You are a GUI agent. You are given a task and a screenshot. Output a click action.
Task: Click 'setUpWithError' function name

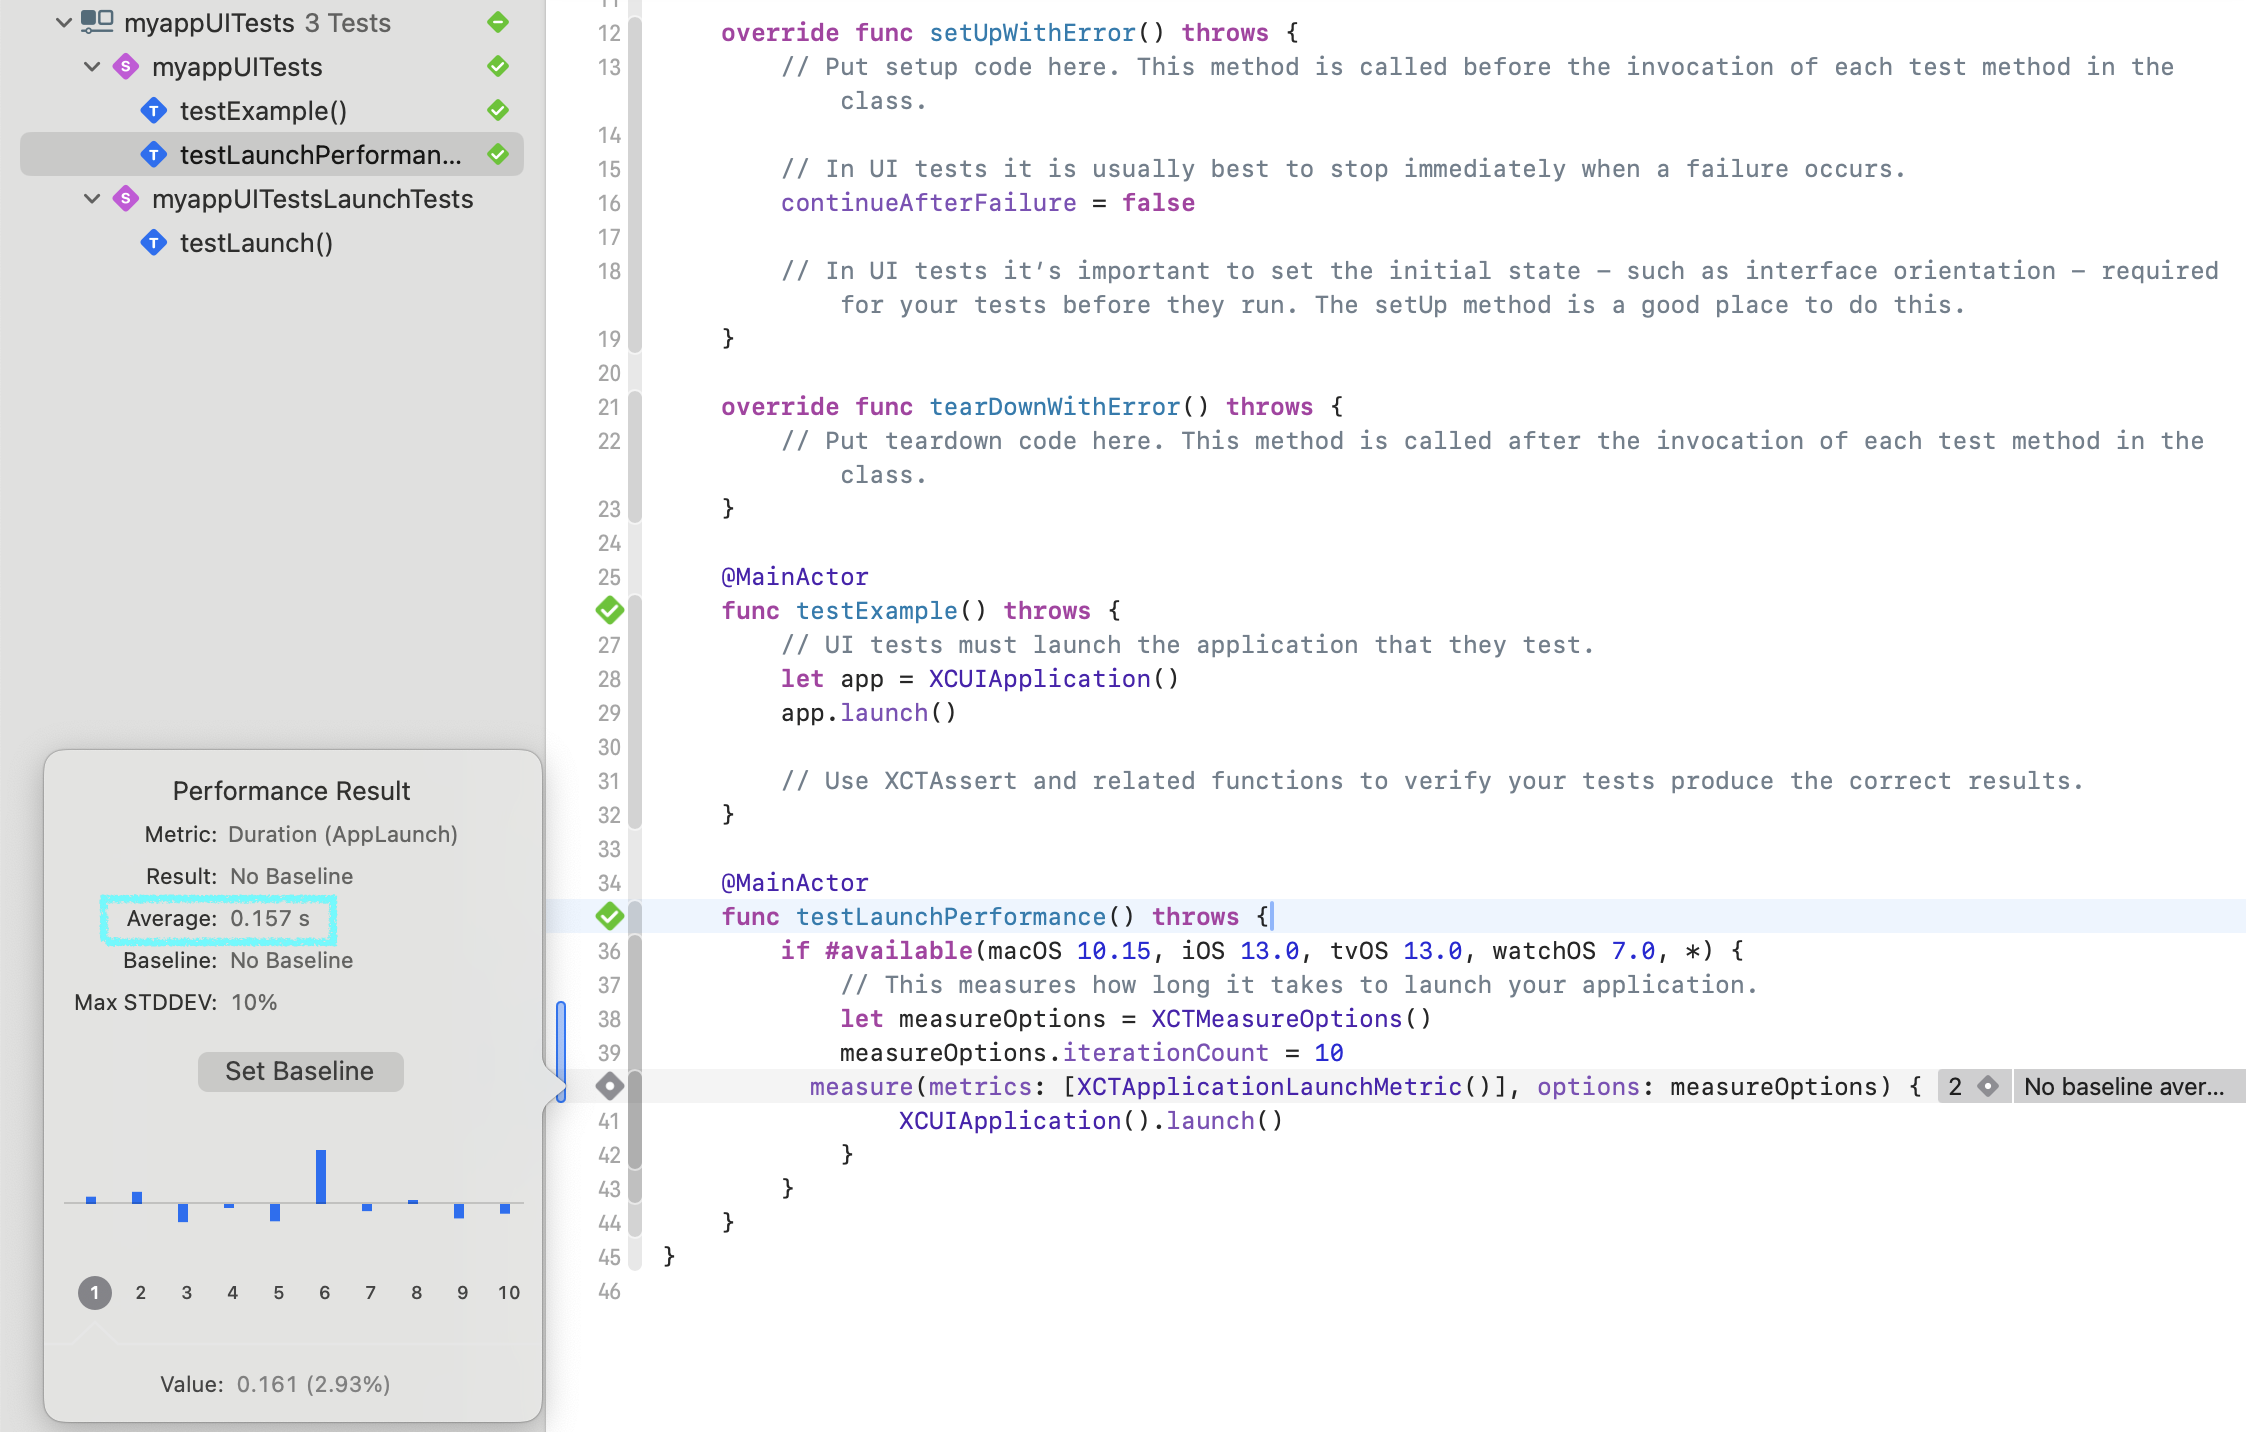(1033, 33)
